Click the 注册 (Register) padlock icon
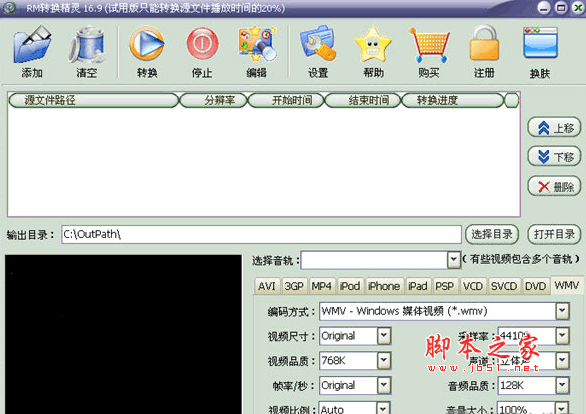 [484, 43]
